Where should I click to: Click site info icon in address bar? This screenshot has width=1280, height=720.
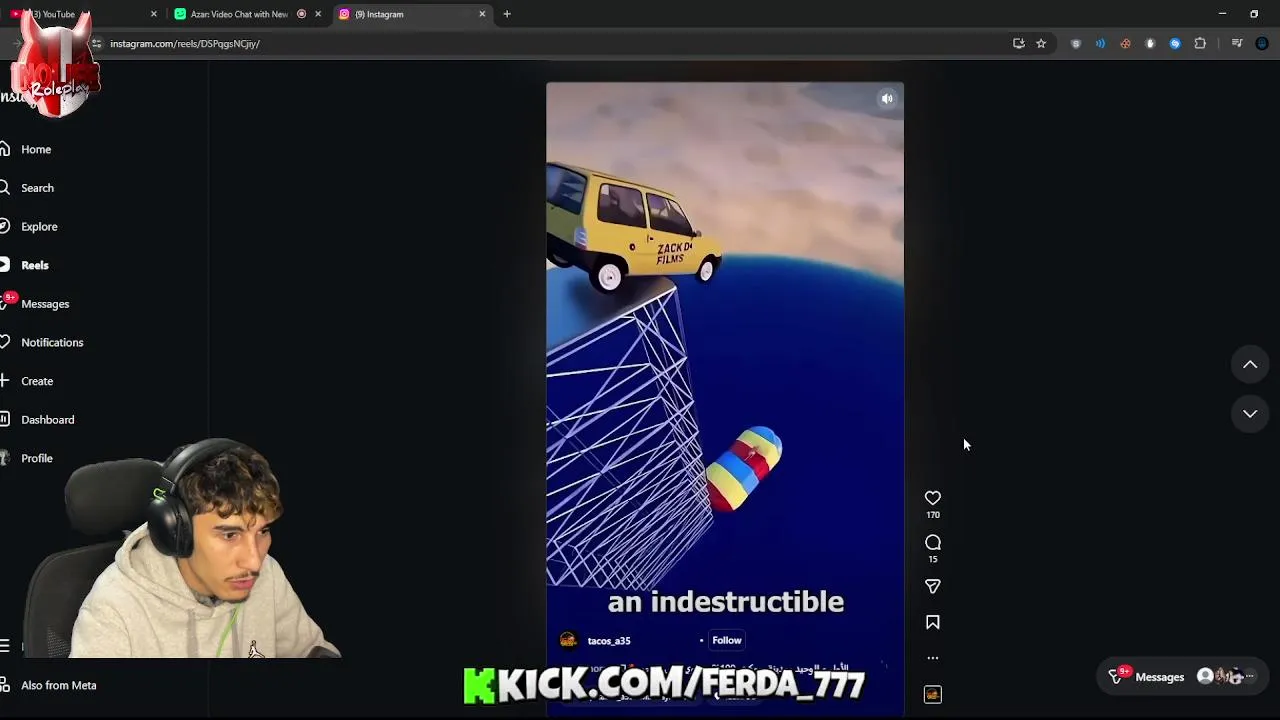[96, 44]
